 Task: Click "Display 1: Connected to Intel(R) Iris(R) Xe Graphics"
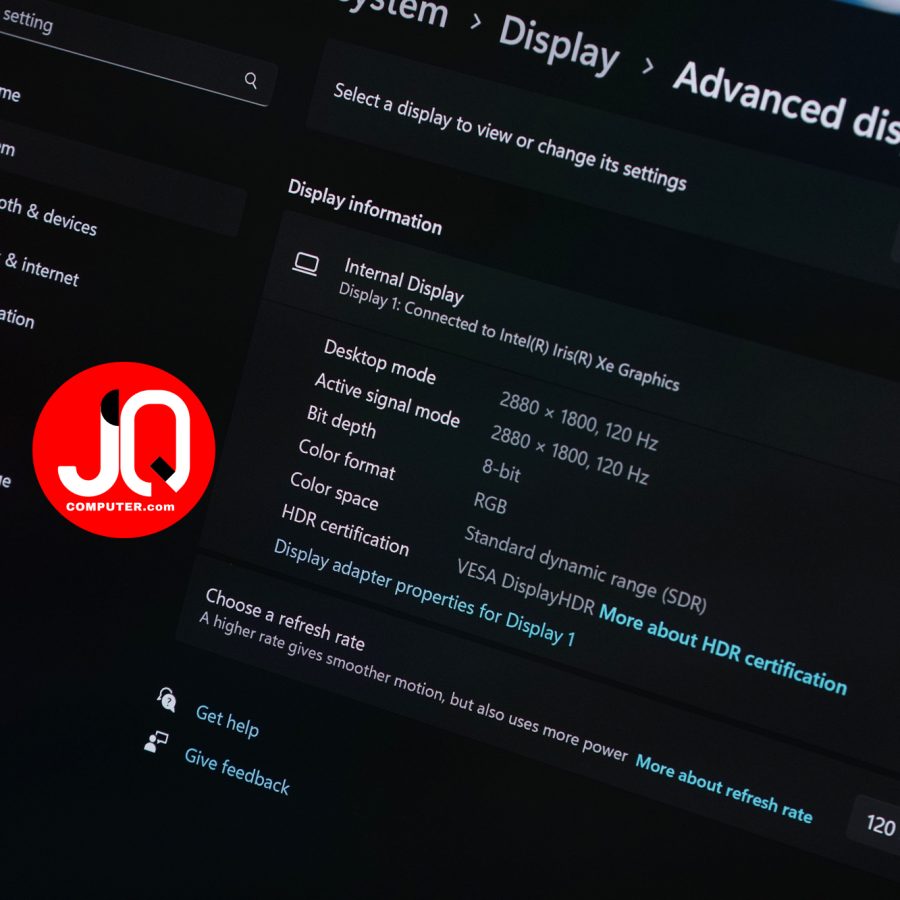click(509, 336)
